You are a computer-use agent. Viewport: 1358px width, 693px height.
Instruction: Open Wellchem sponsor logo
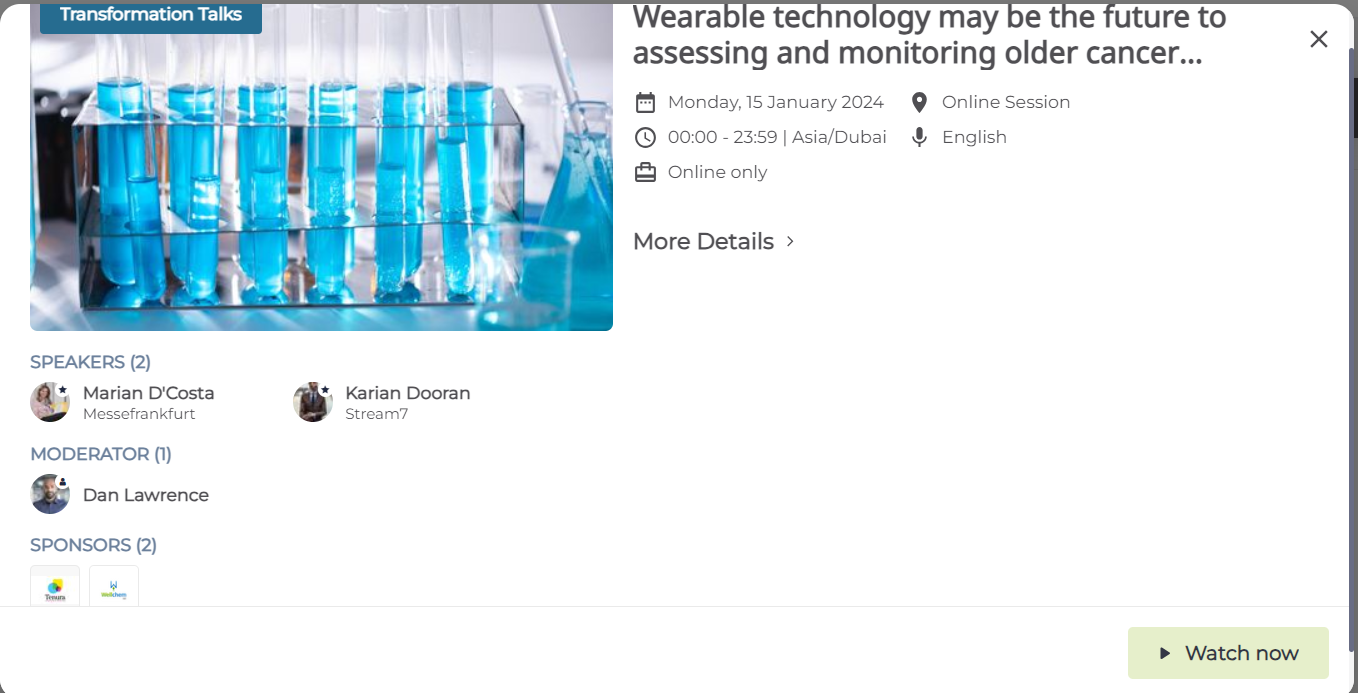pos(114,586)
